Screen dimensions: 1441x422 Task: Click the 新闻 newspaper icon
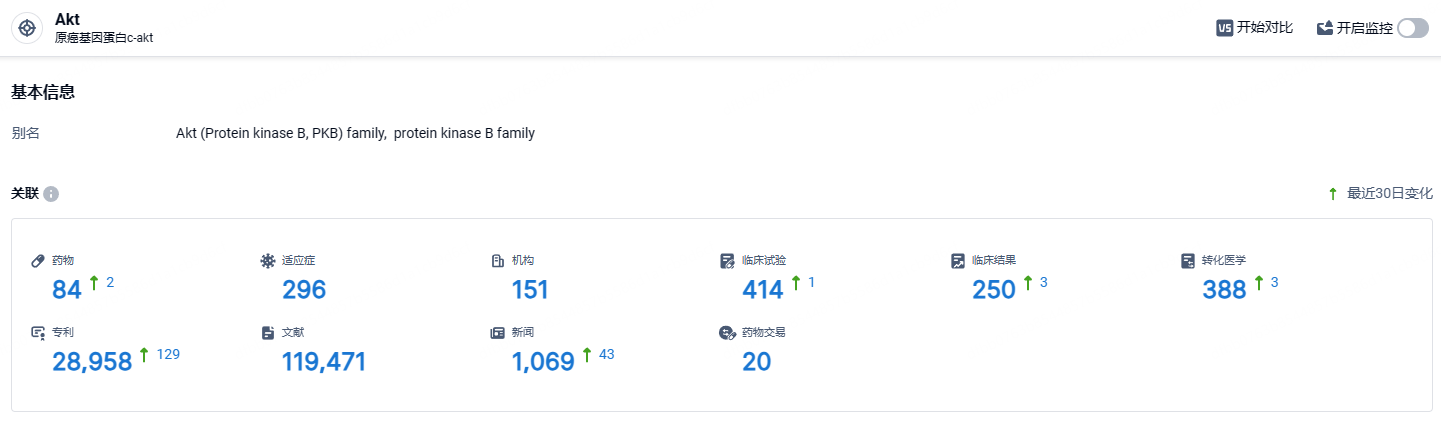[497, 333]
